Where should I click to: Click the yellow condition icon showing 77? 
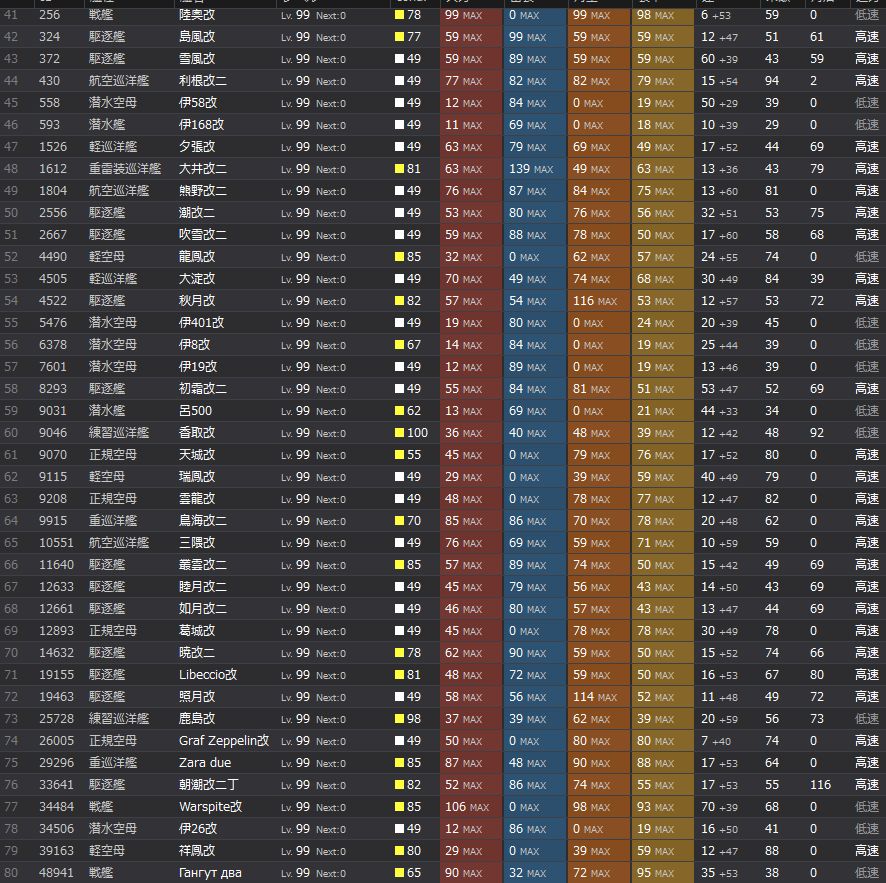click(x=399, y=37)
